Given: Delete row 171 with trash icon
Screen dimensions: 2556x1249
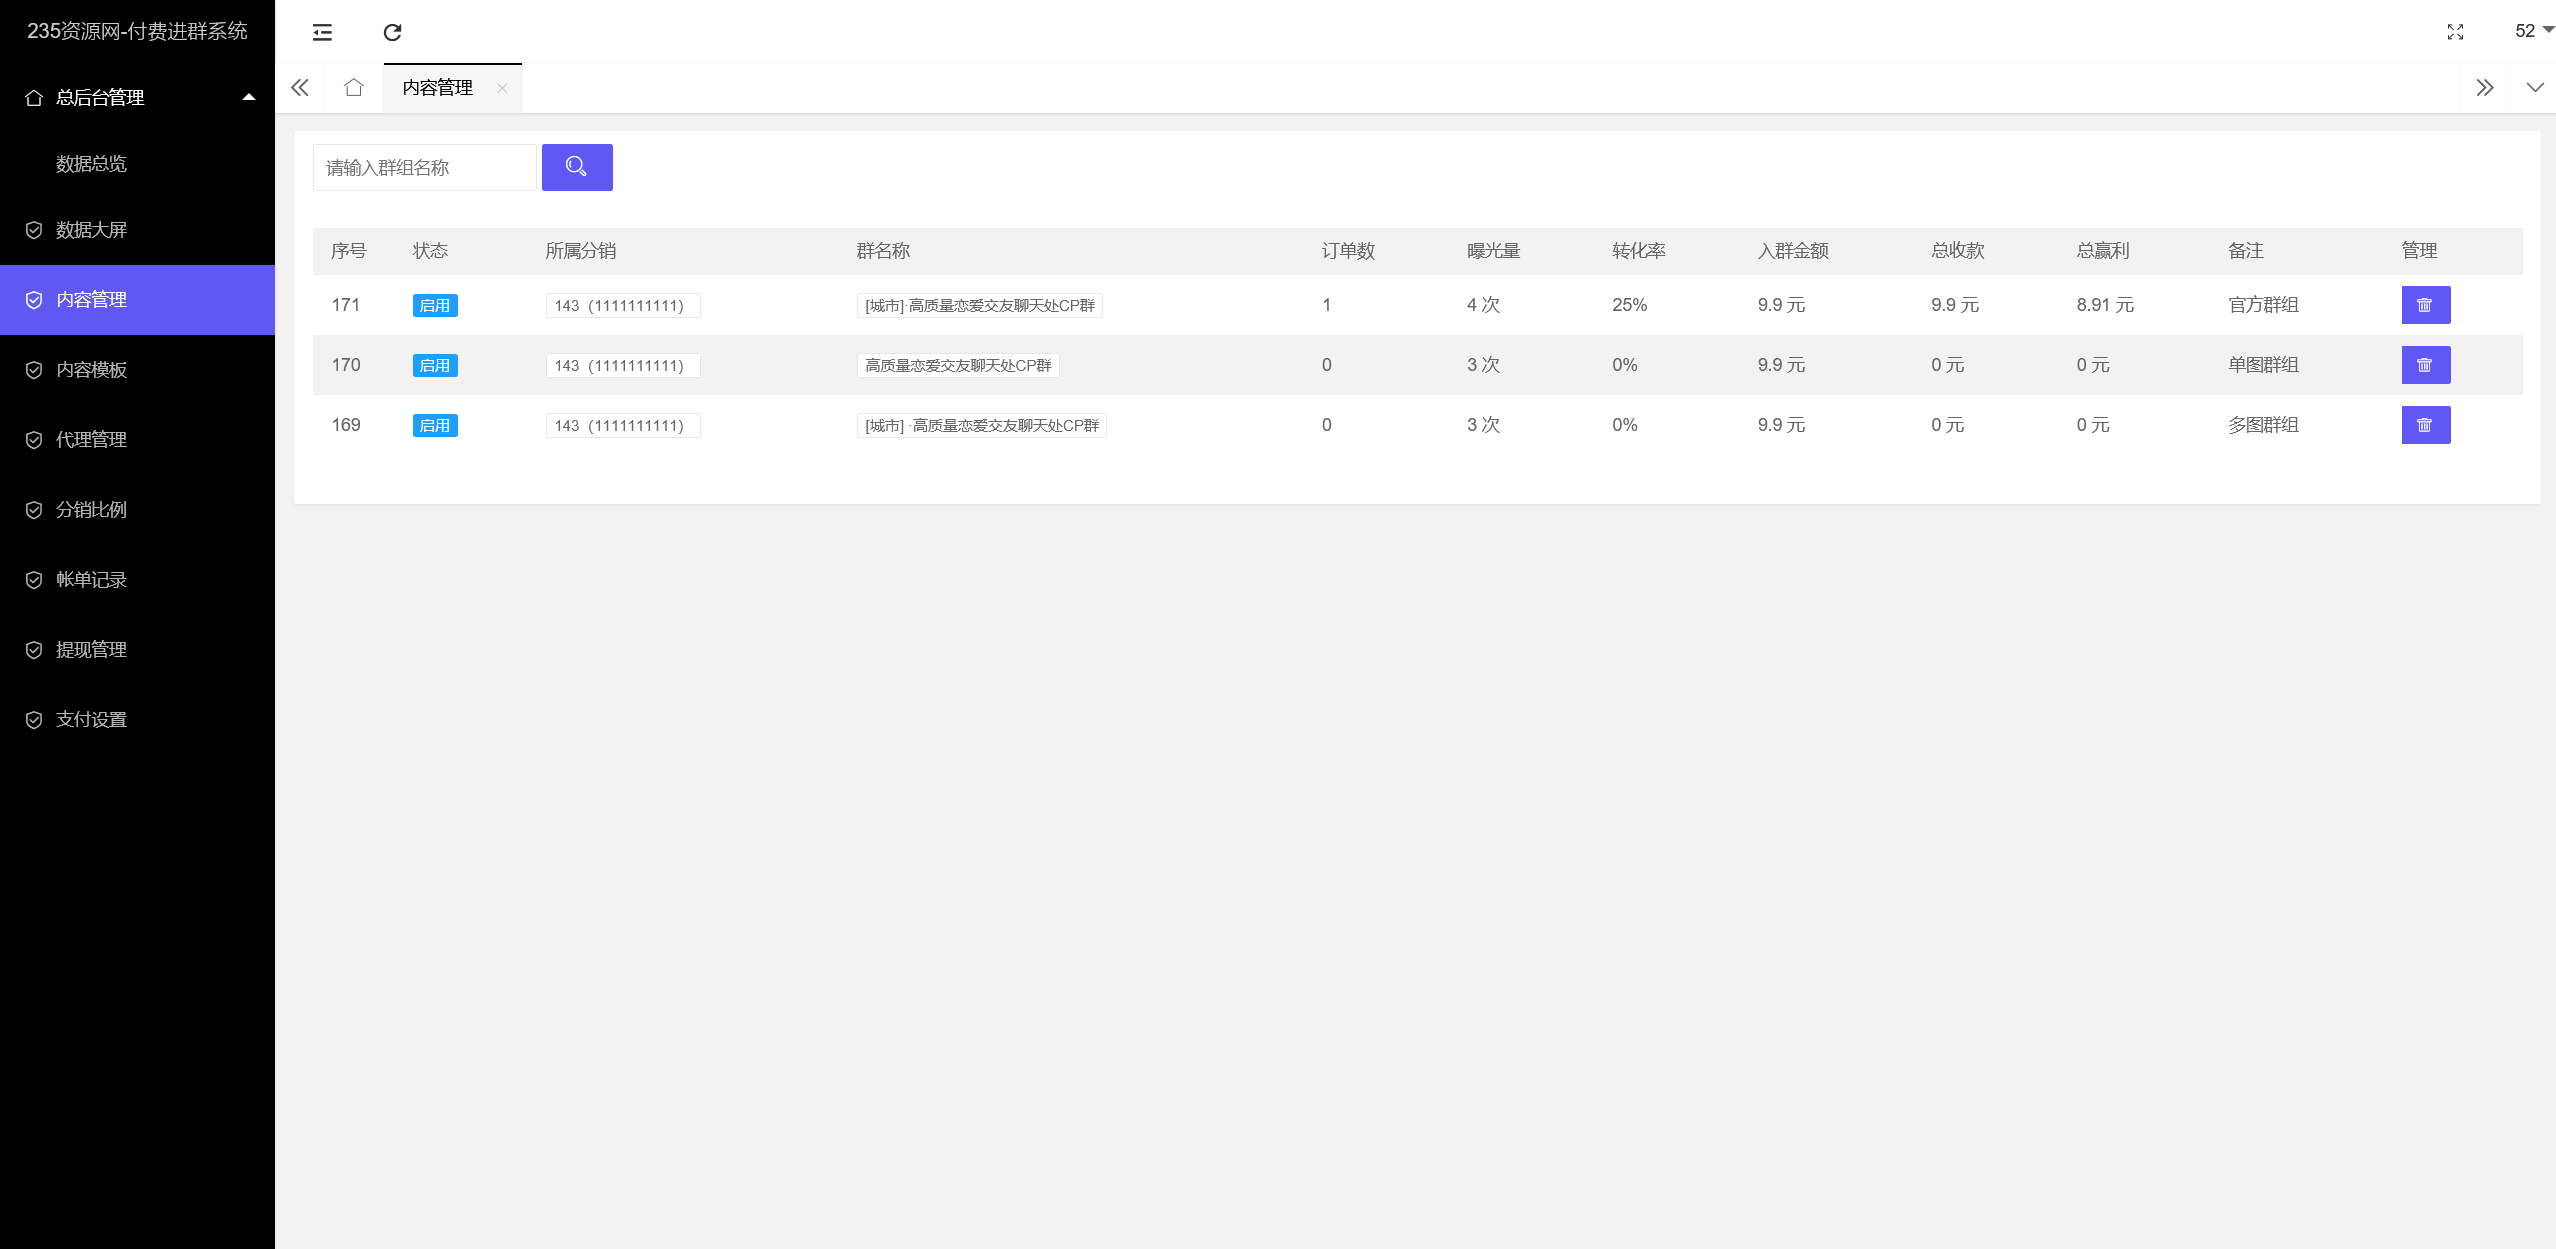Looking at the screenshot, I should click(x=2425, y=305).
